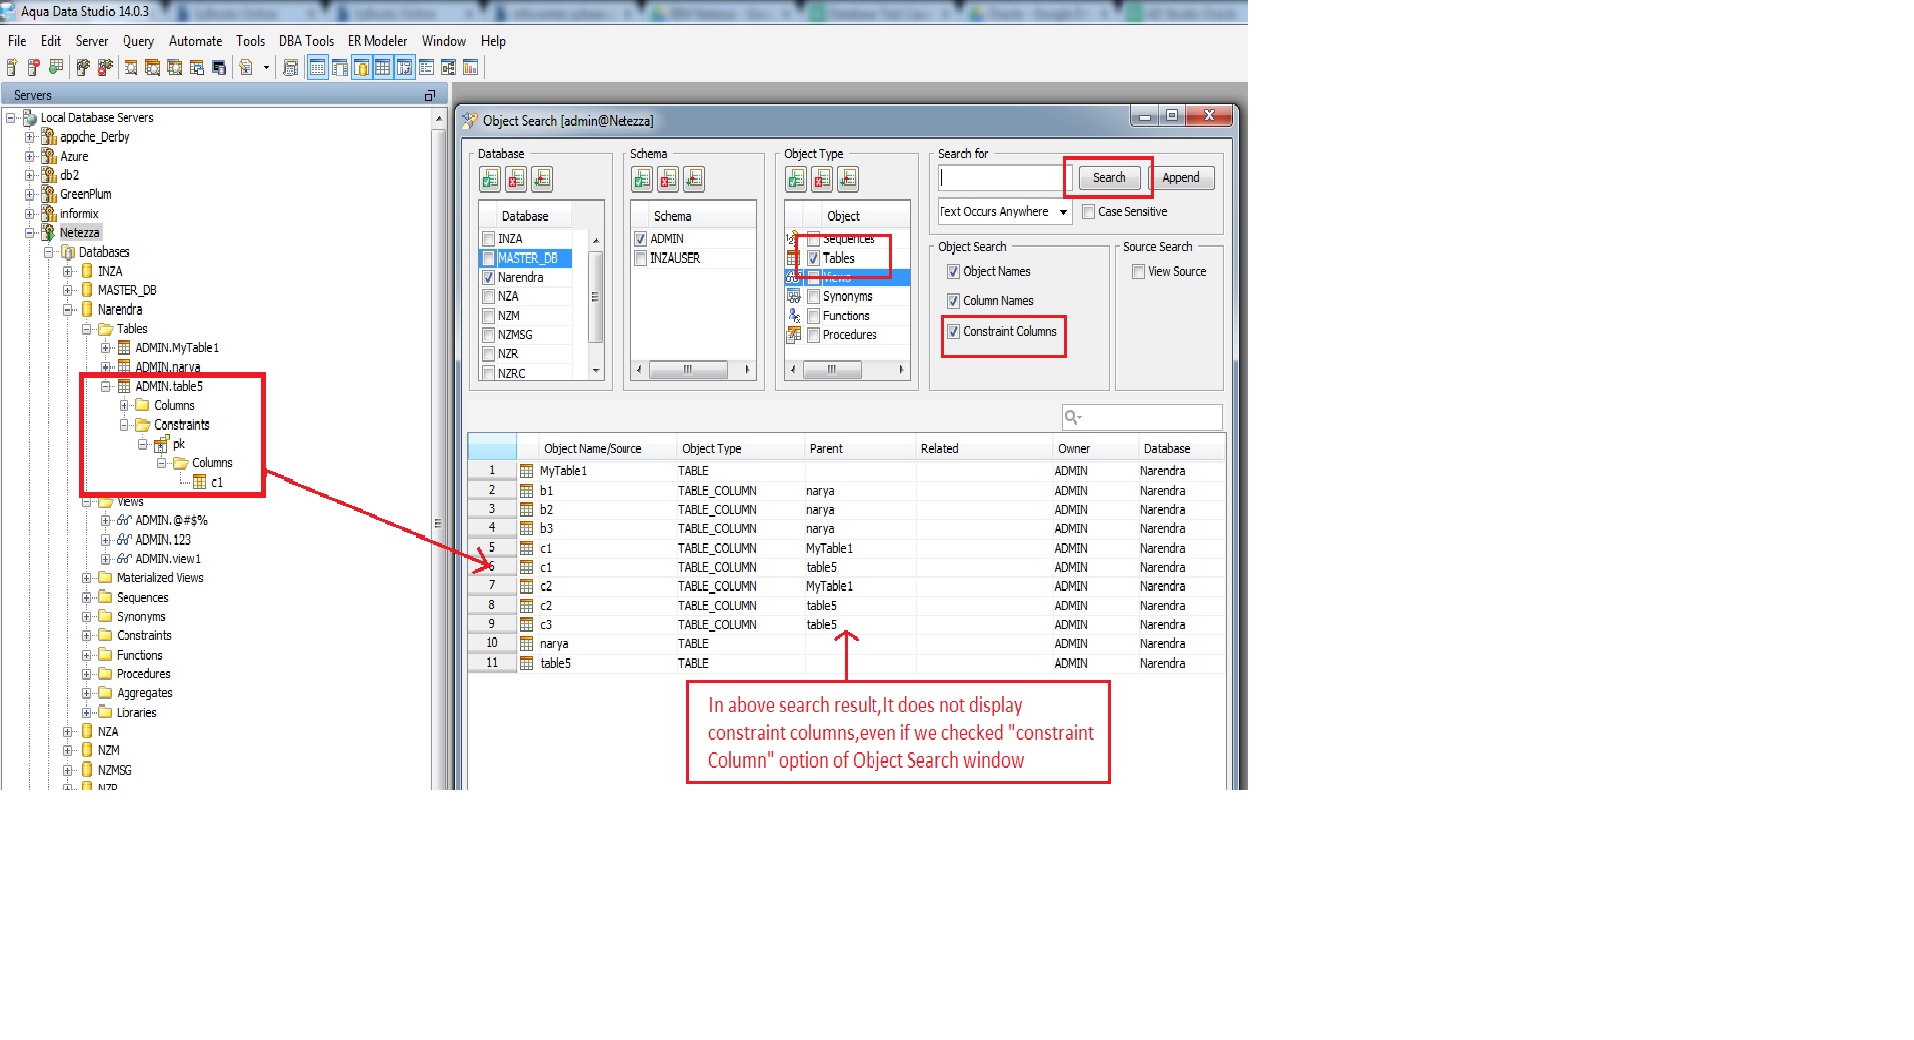Click the Database list vertical scrollbar thumb
The width and height of the screenshot is (1914, 1040).
pos(596,297)
